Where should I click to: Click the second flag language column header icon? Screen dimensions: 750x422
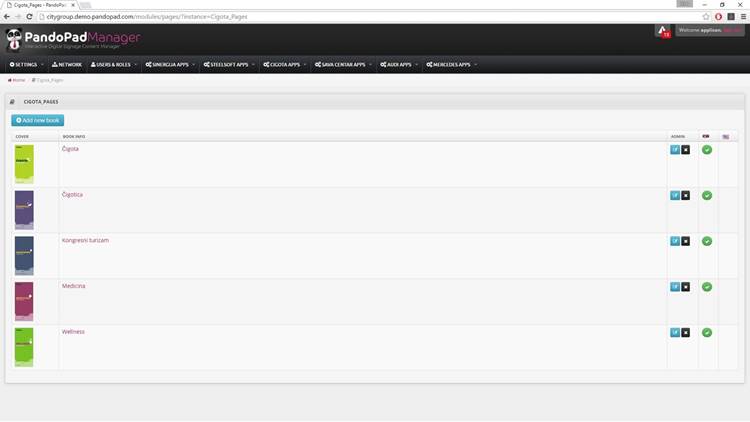click(726, 137)
